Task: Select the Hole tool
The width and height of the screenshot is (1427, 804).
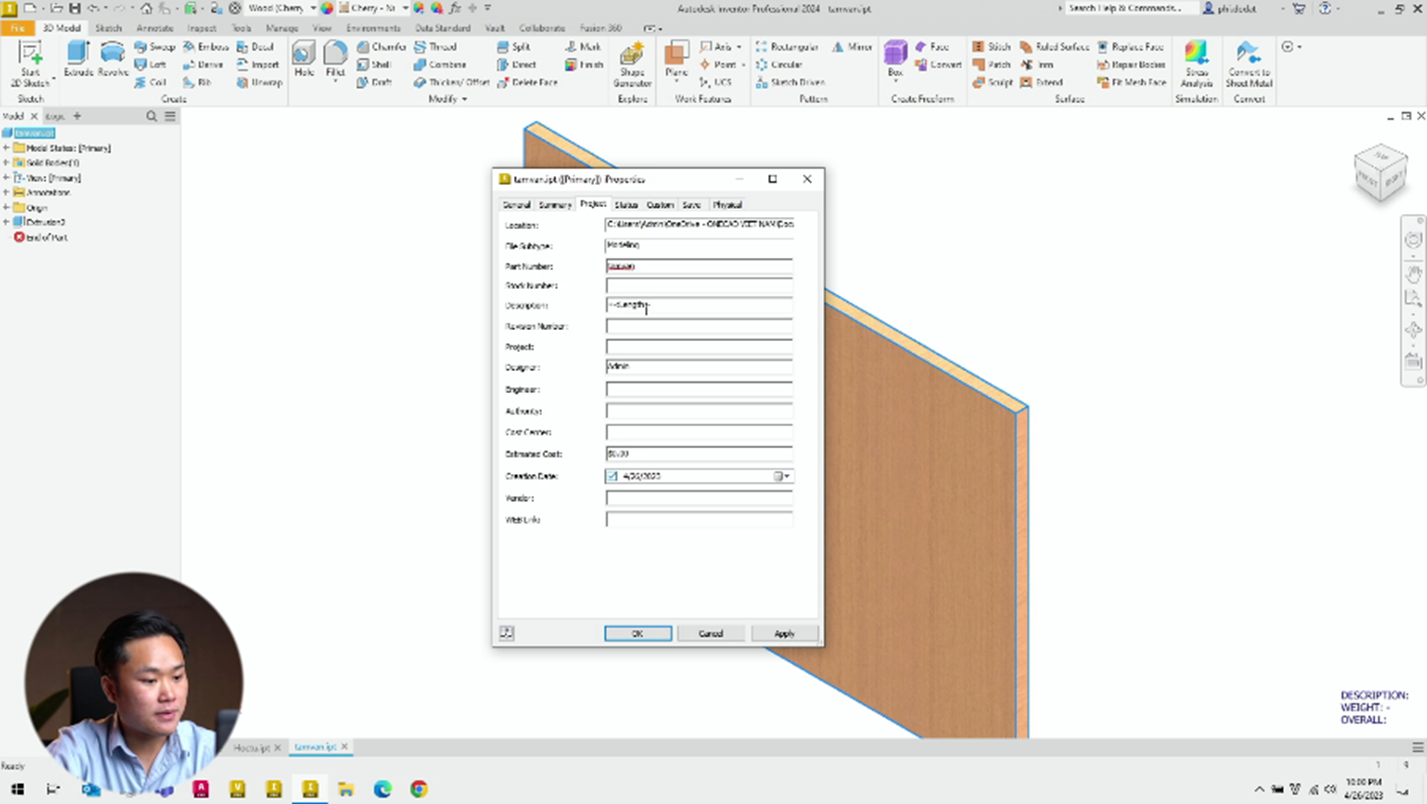Action: click(x=304, y=60)
